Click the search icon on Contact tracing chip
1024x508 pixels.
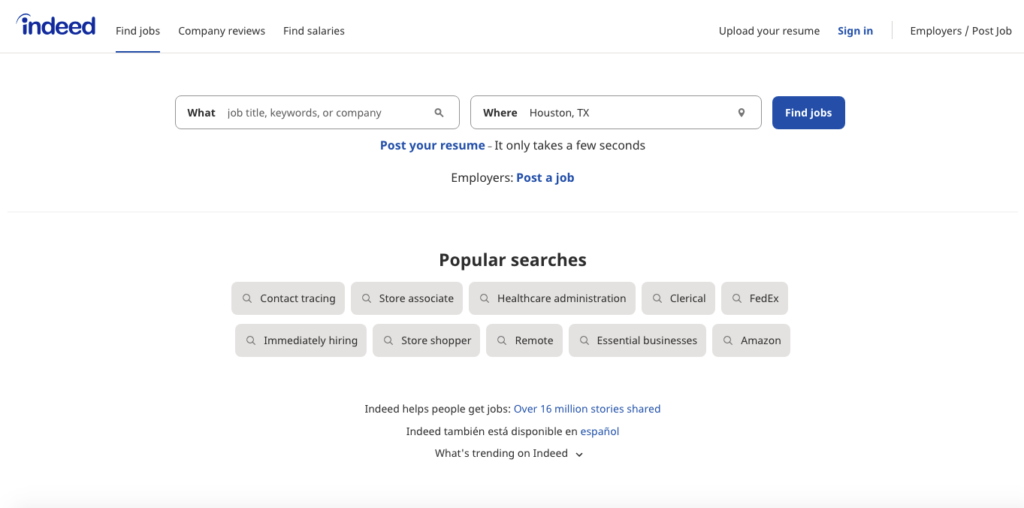(x=247, y=299)
